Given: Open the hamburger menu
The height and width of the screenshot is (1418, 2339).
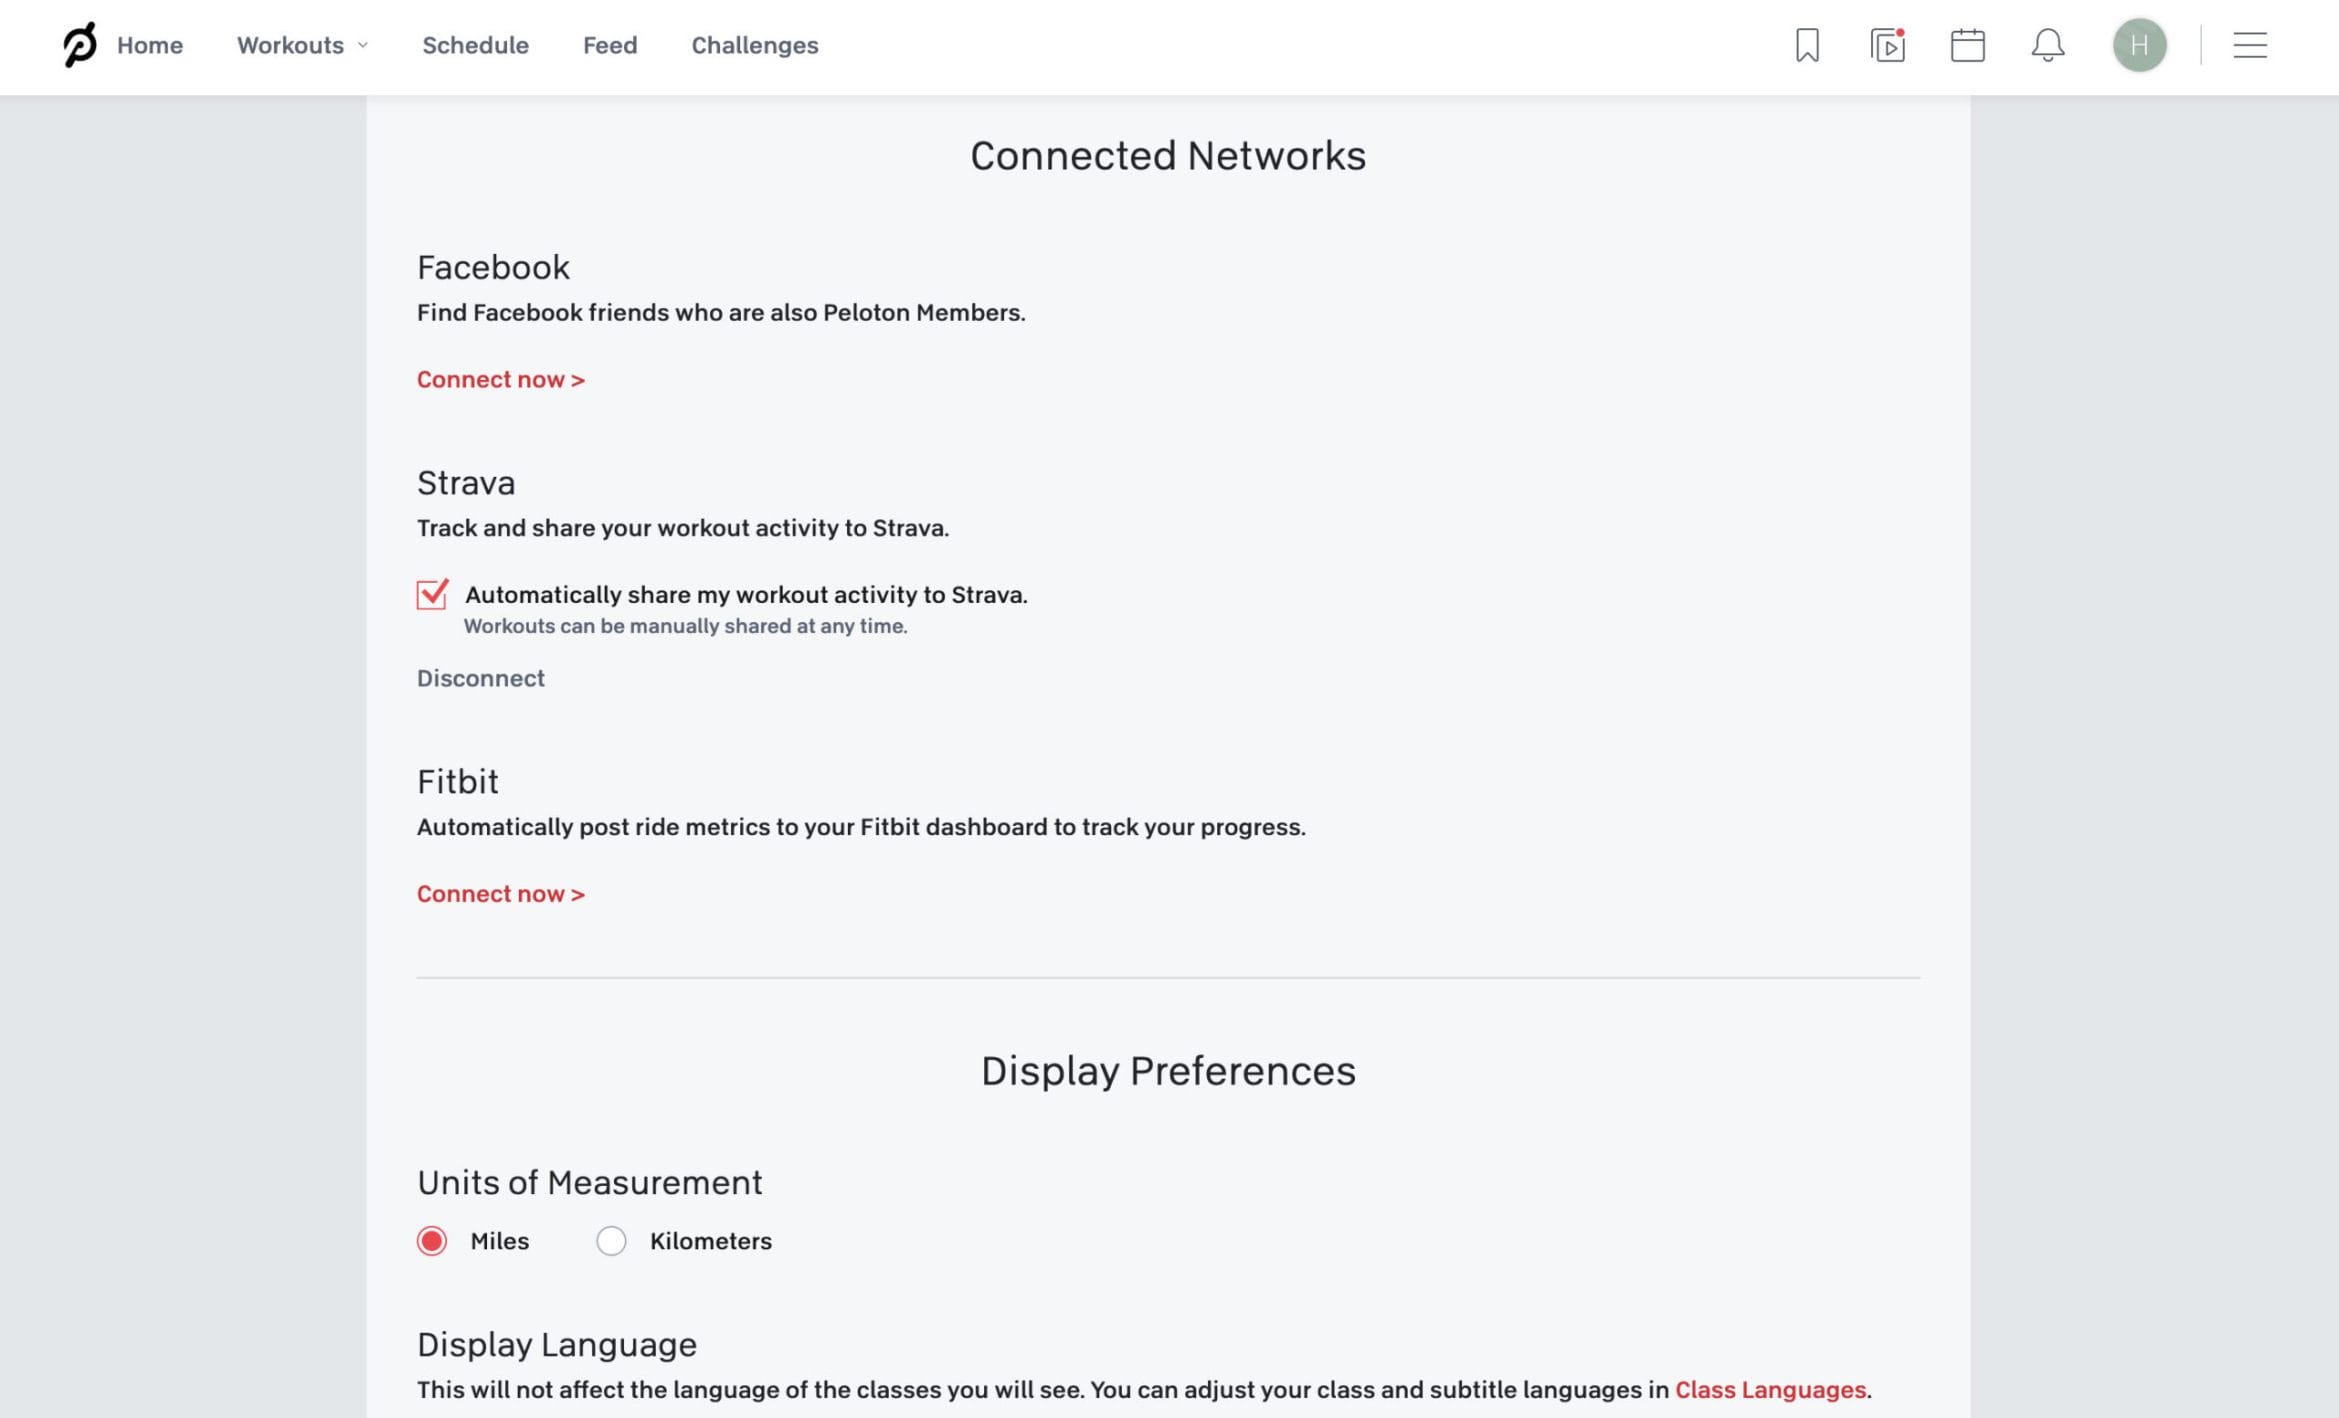Looking at the screenshot, I should [2249, 45].
